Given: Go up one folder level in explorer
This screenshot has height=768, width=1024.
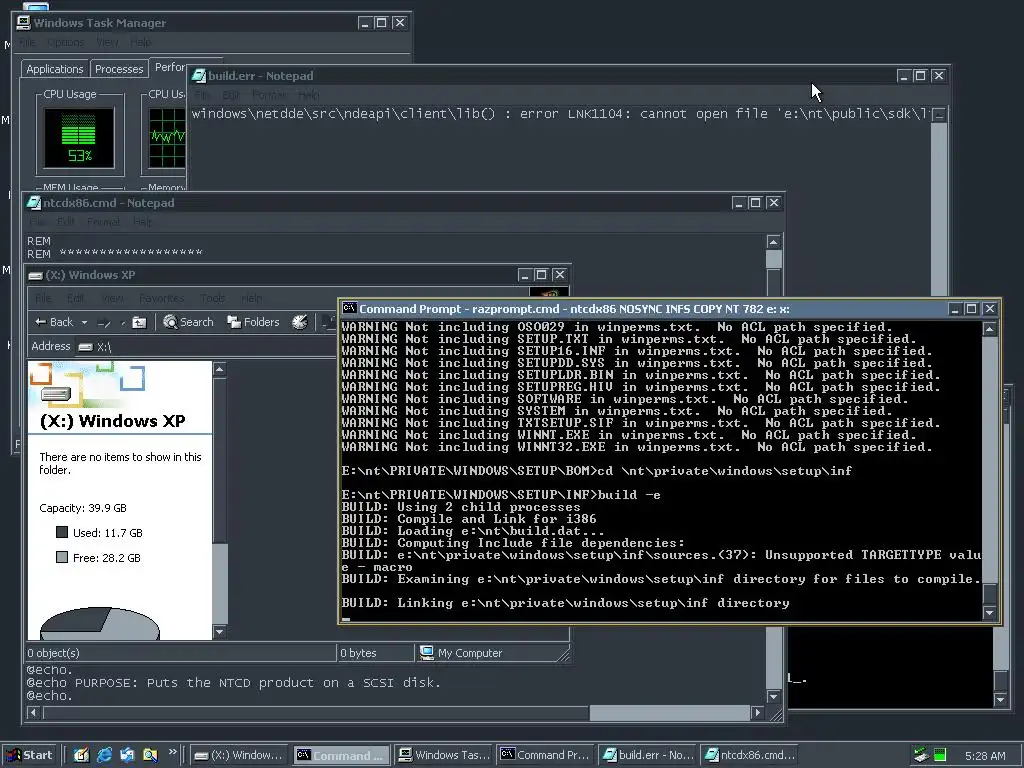Looking at the screenshot, I should pos(139,322).
